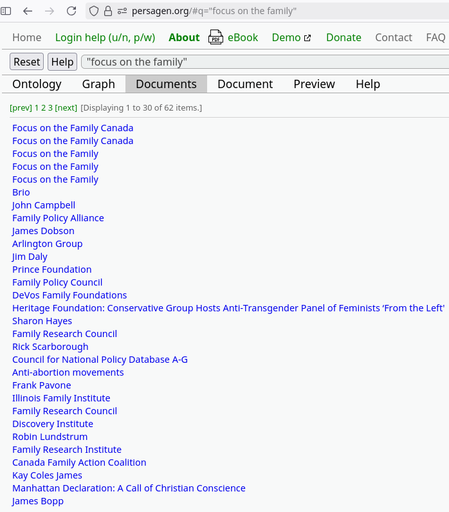Viewport: 449px width, 512px height.
Task: Reload the page with the refresh icon
Action: pos(71,11)
